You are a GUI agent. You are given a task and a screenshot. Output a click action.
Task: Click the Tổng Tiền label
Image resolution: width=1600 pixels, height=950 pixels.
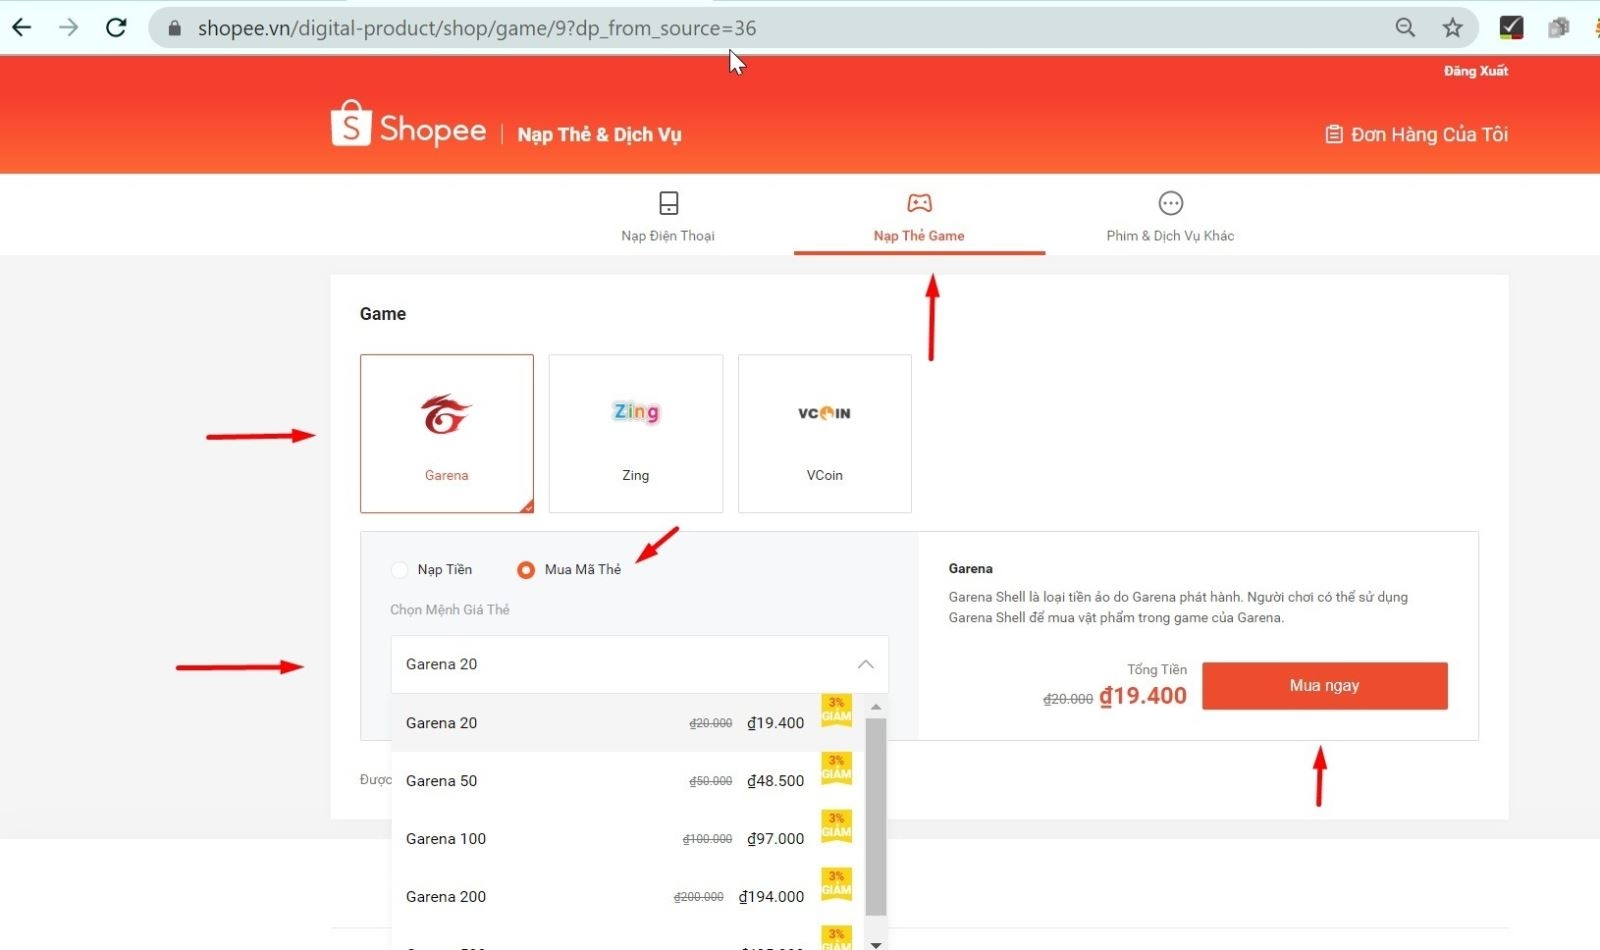tap(1157, 670)
